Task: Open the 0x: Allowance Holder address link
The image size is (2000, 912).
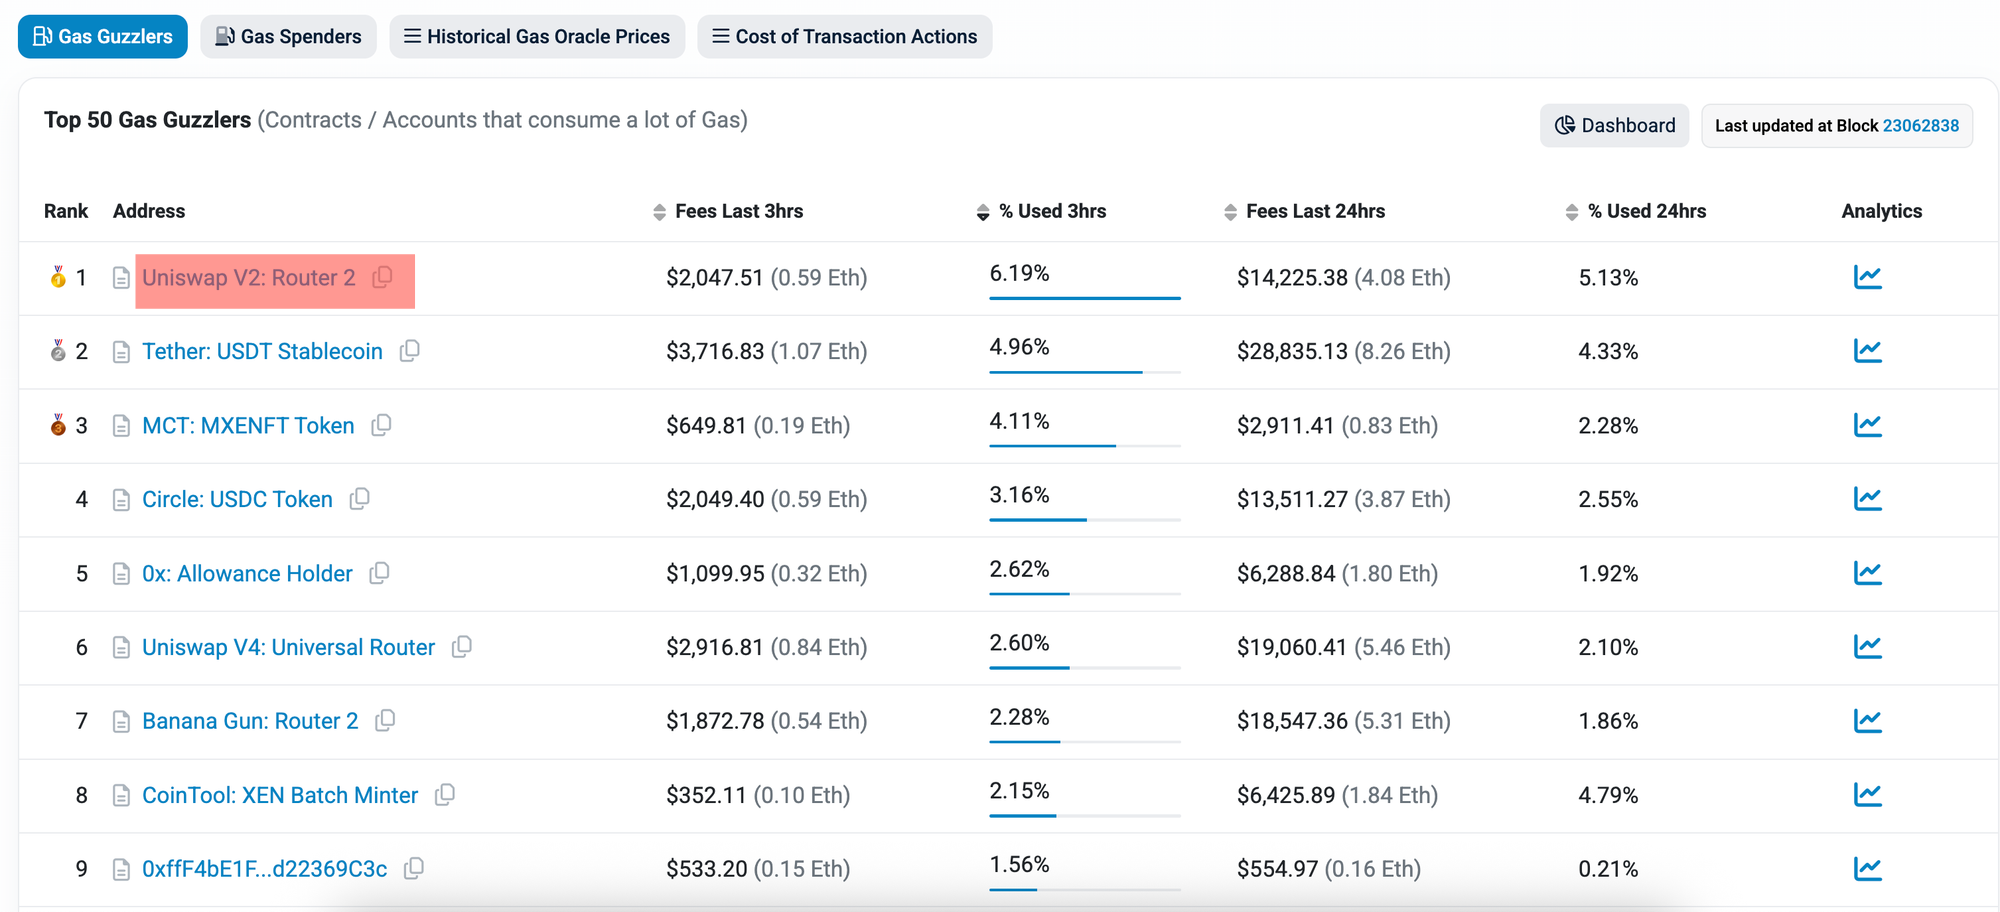Action: click(x=247, y=574)
